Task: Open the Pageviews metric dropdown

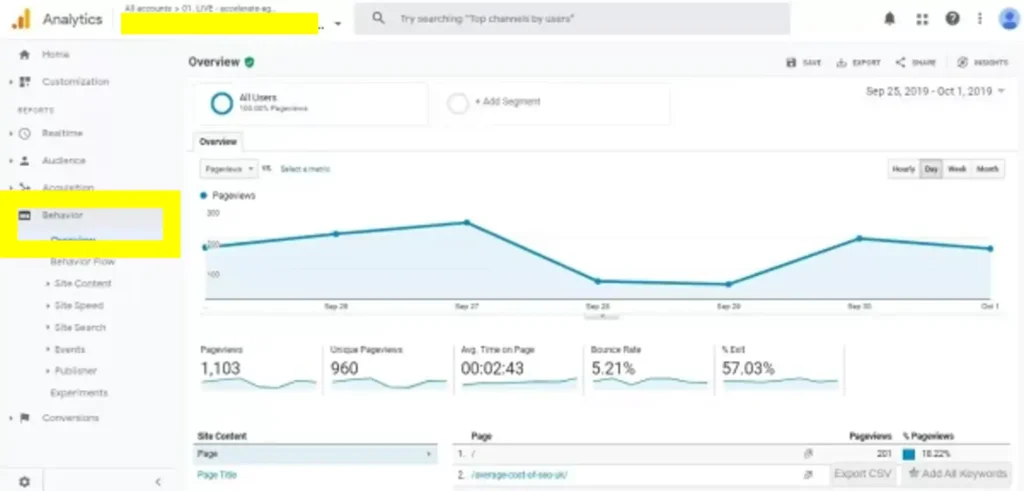Action: pos(228,169)
